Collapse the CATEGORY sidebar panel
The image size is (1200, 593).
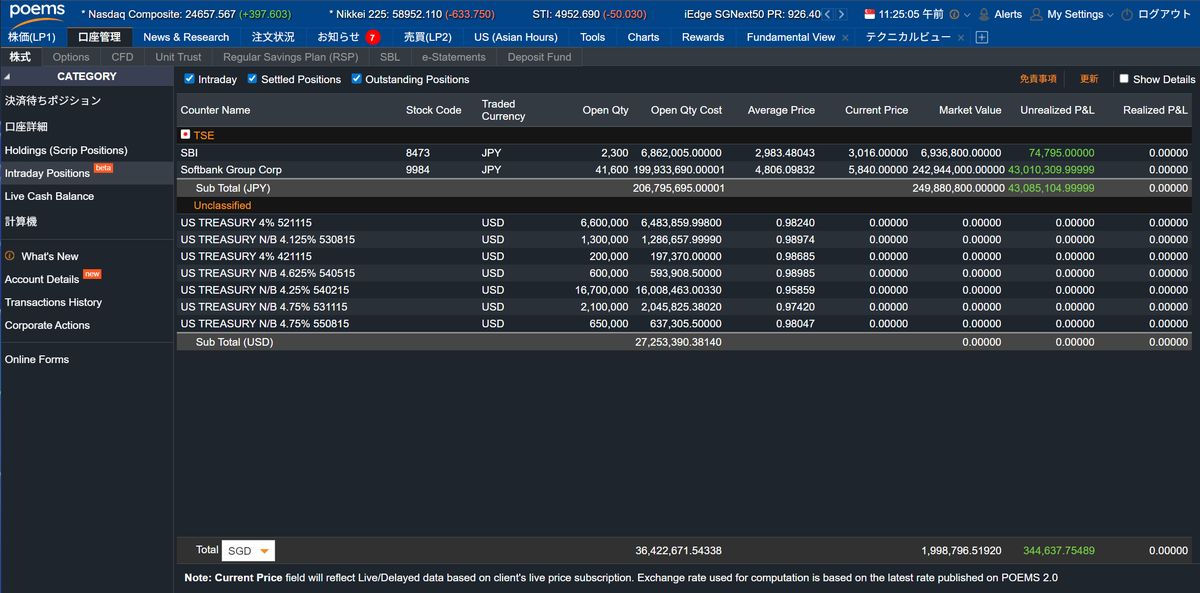[7, 76]
